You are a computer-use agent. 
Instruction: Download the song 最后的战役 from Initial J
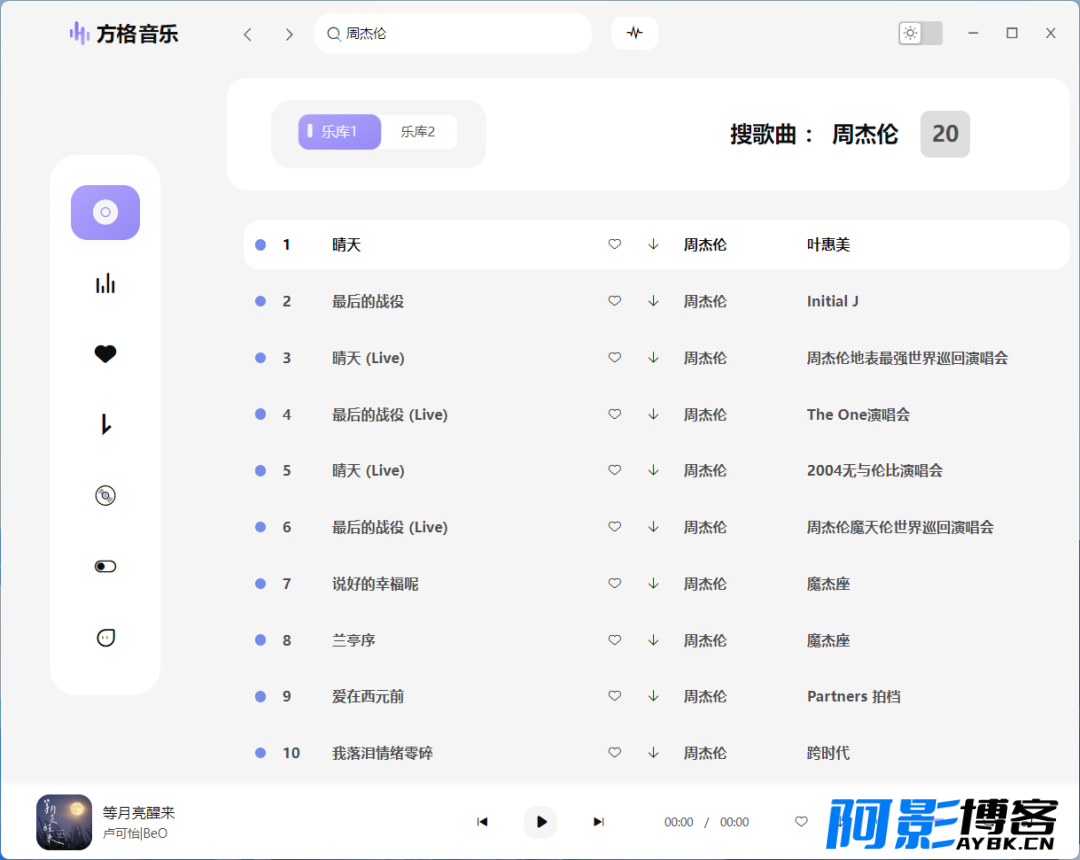pyautogui.click(x=653, y=301)
